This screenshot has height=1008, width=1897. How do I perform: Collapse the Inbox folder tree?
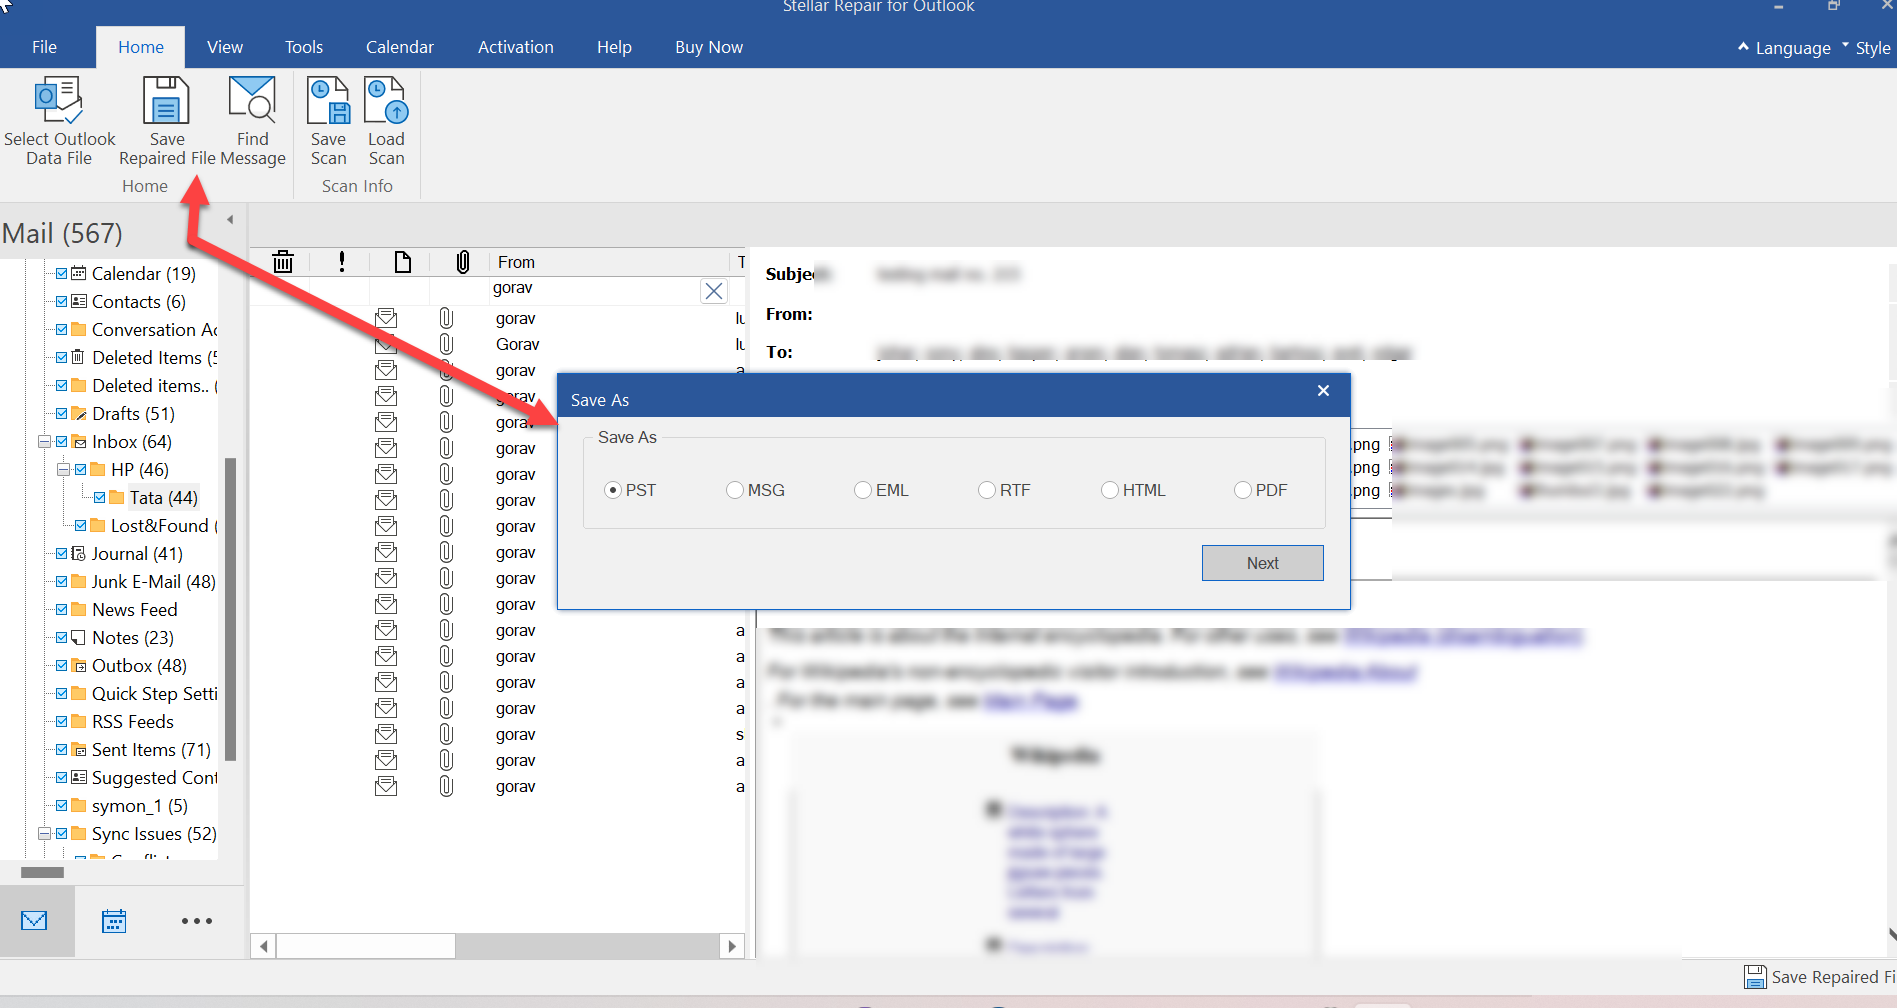click(x=44, y=442)
